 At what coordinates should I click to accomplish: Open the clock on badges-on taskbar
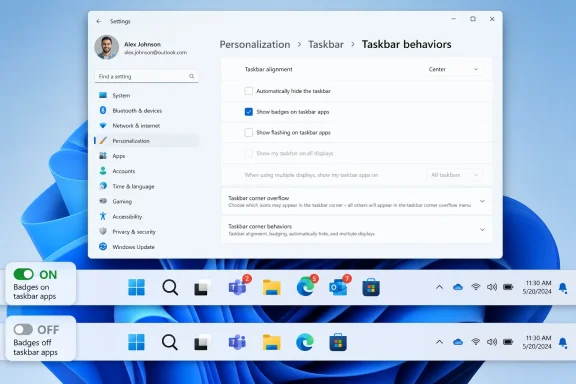(x=537, y=287)
